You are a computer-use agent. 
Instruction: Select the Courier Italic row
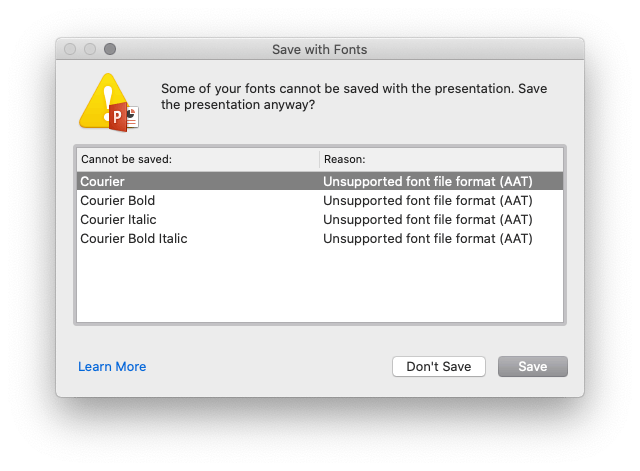click(118, 220)
